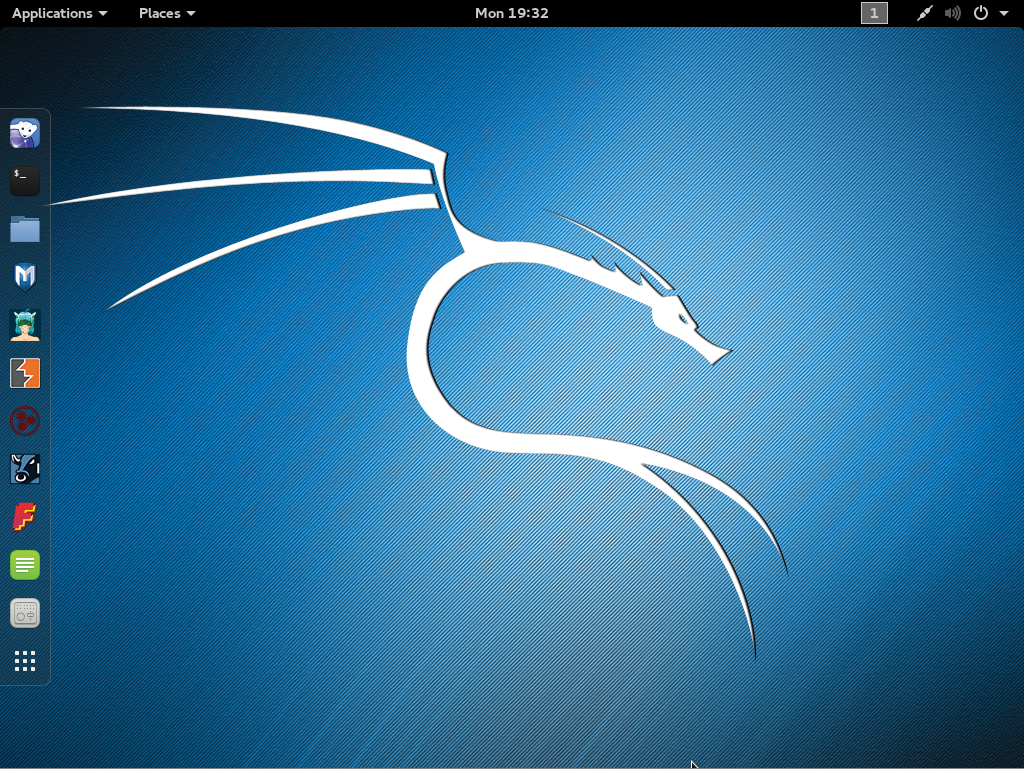
Task: Open the Files folder icon in dock
Action: click(x=25, y=229)
